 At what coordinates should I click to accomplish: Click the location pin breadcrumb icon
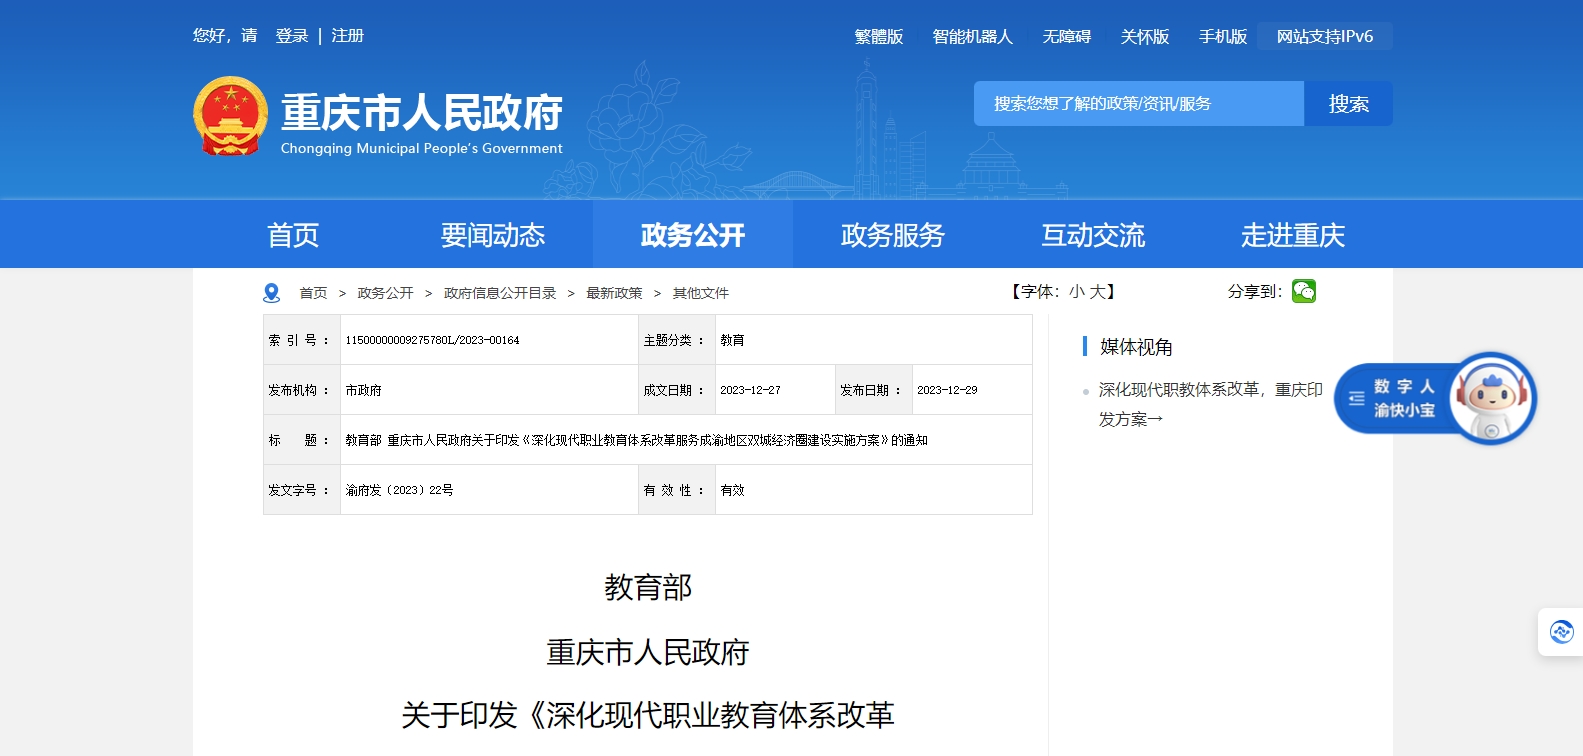[271, 293]
